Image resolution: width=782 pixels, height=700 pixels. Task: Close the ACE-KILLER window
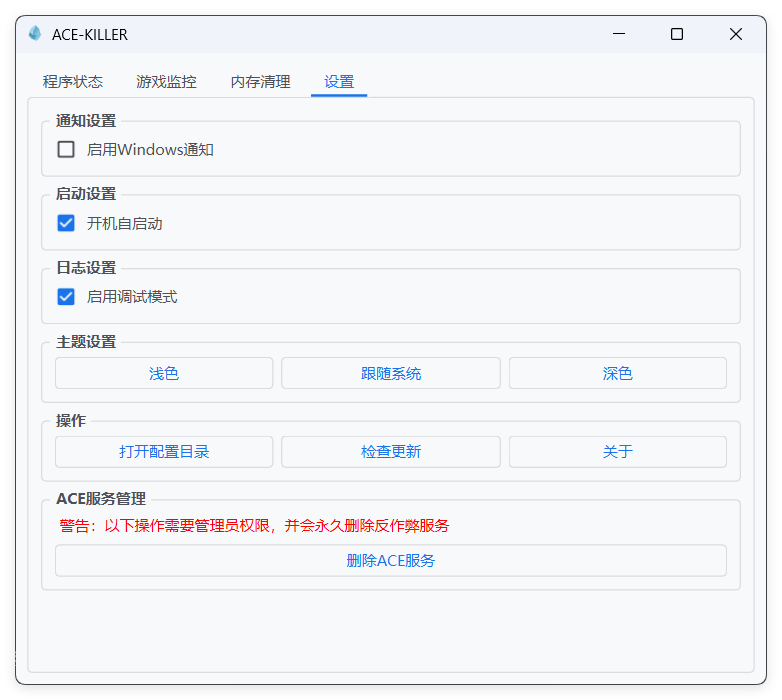pos(736,34)
